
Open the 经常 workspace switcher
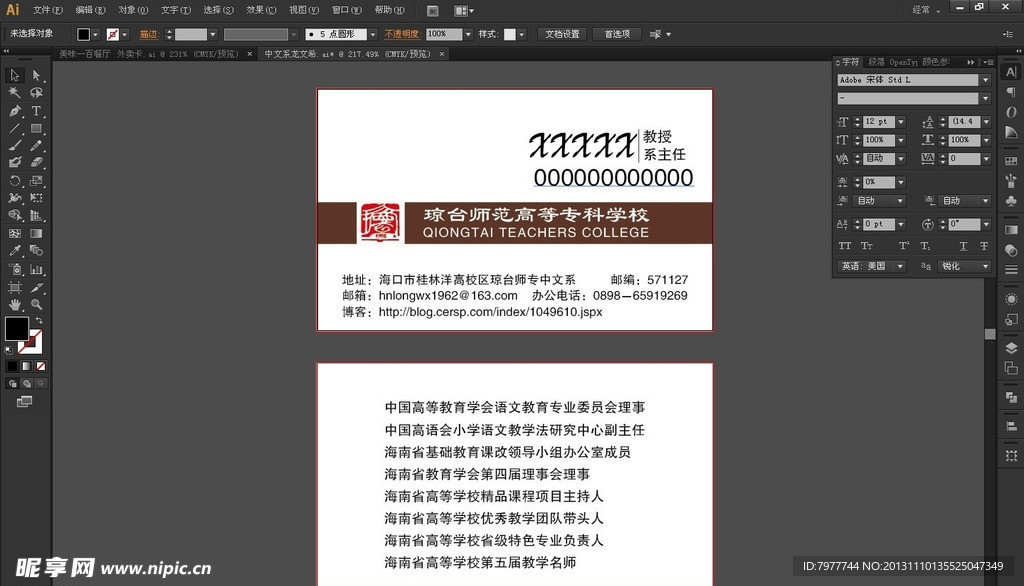pos(926,10)
